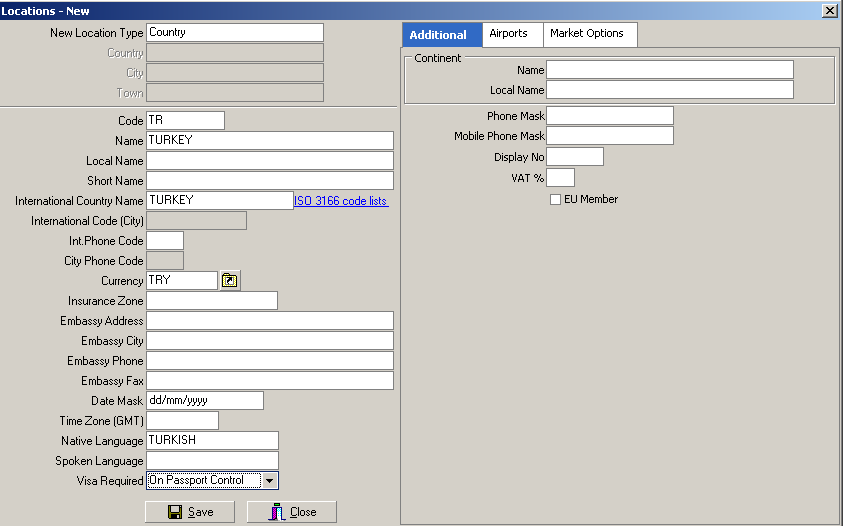Click the currency lookup icon beside TRY

230,281
